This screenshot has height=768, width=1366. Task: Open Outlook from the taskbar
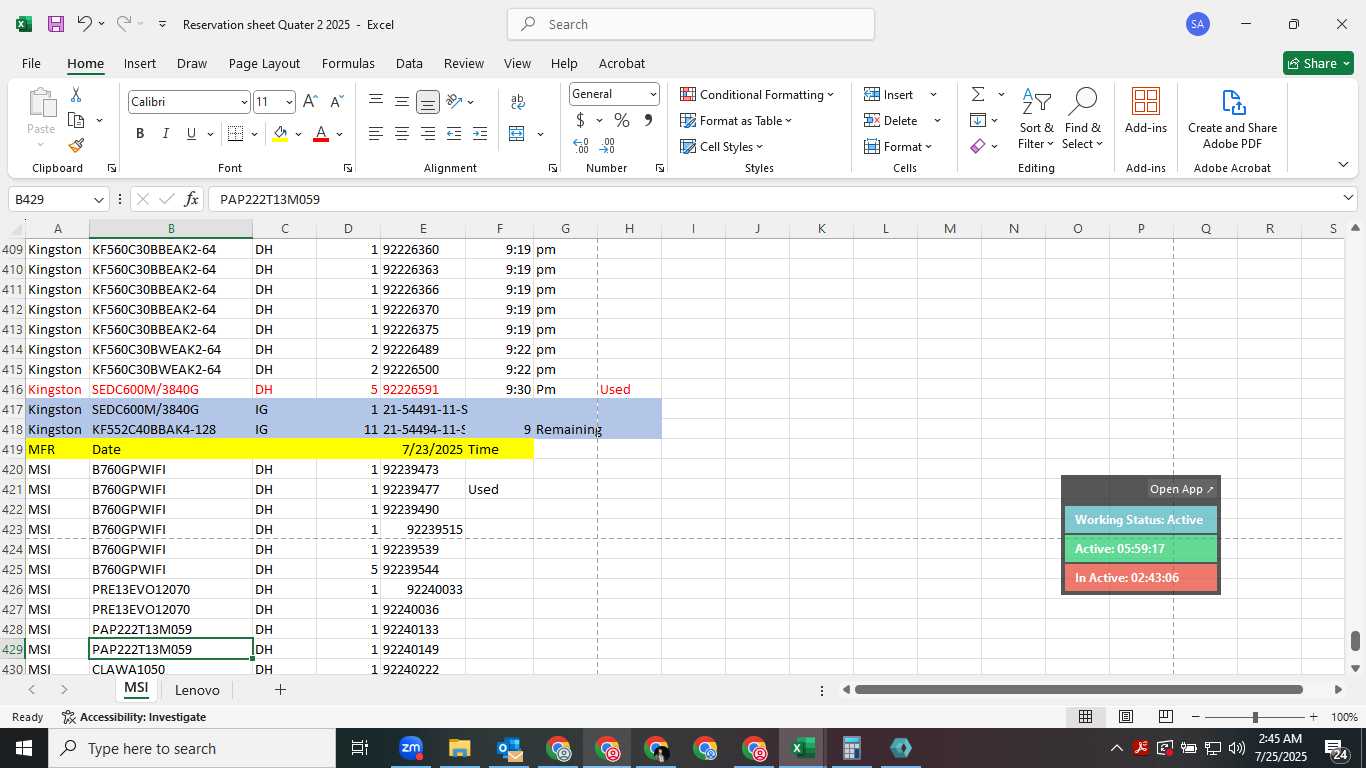(509, 748)
